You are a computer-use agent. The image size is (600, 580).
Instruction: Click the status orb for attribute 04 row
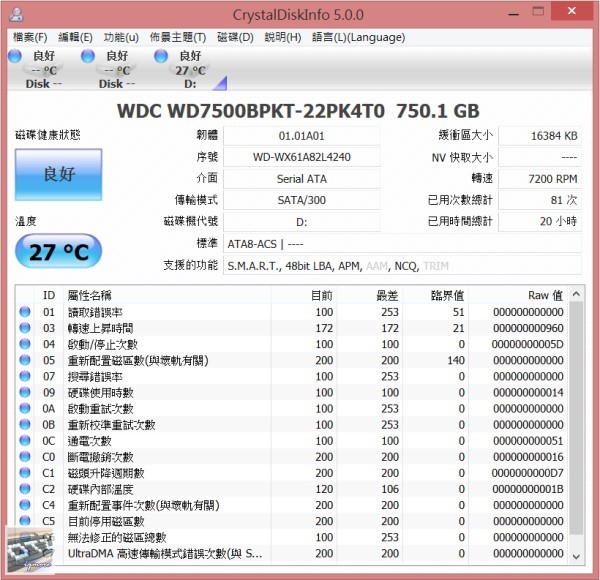25,344
